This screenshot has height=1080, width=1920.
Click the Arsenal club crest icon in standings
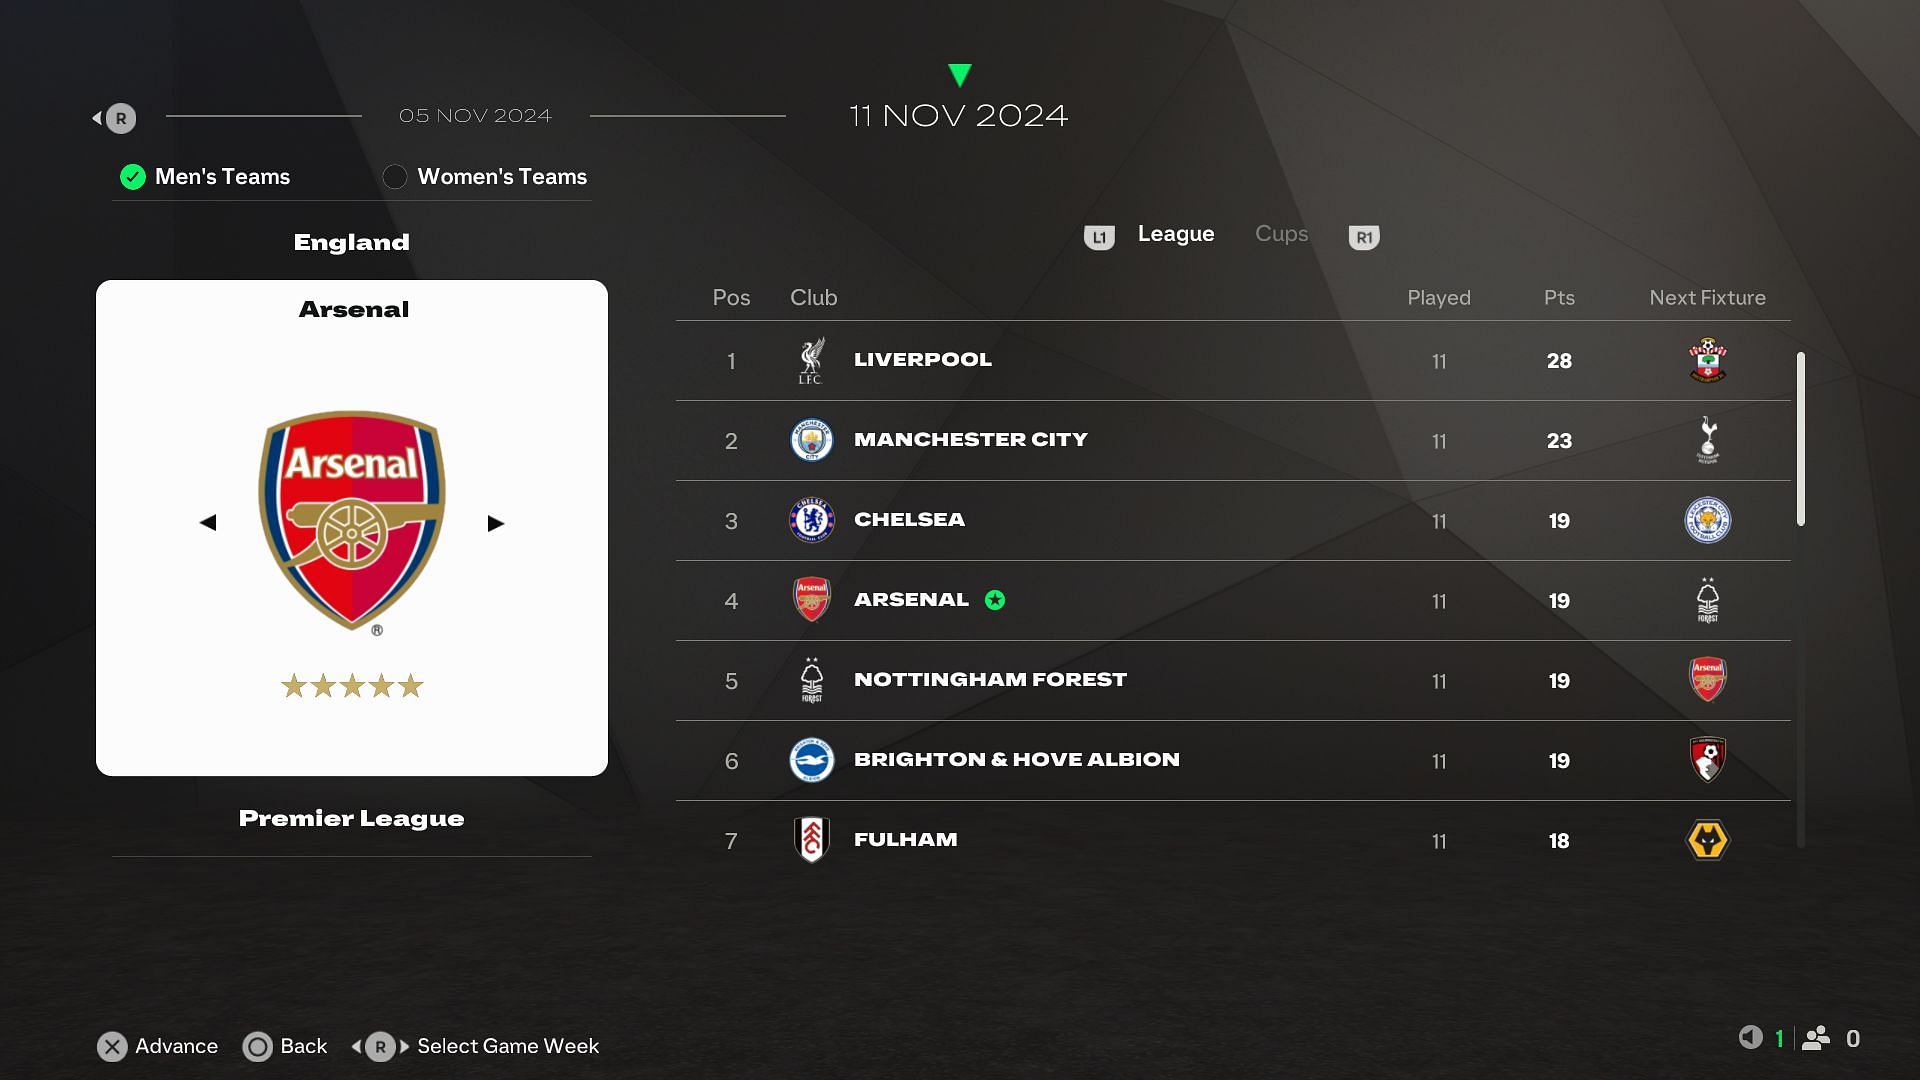pyautogui.click(x=810, y=600)
